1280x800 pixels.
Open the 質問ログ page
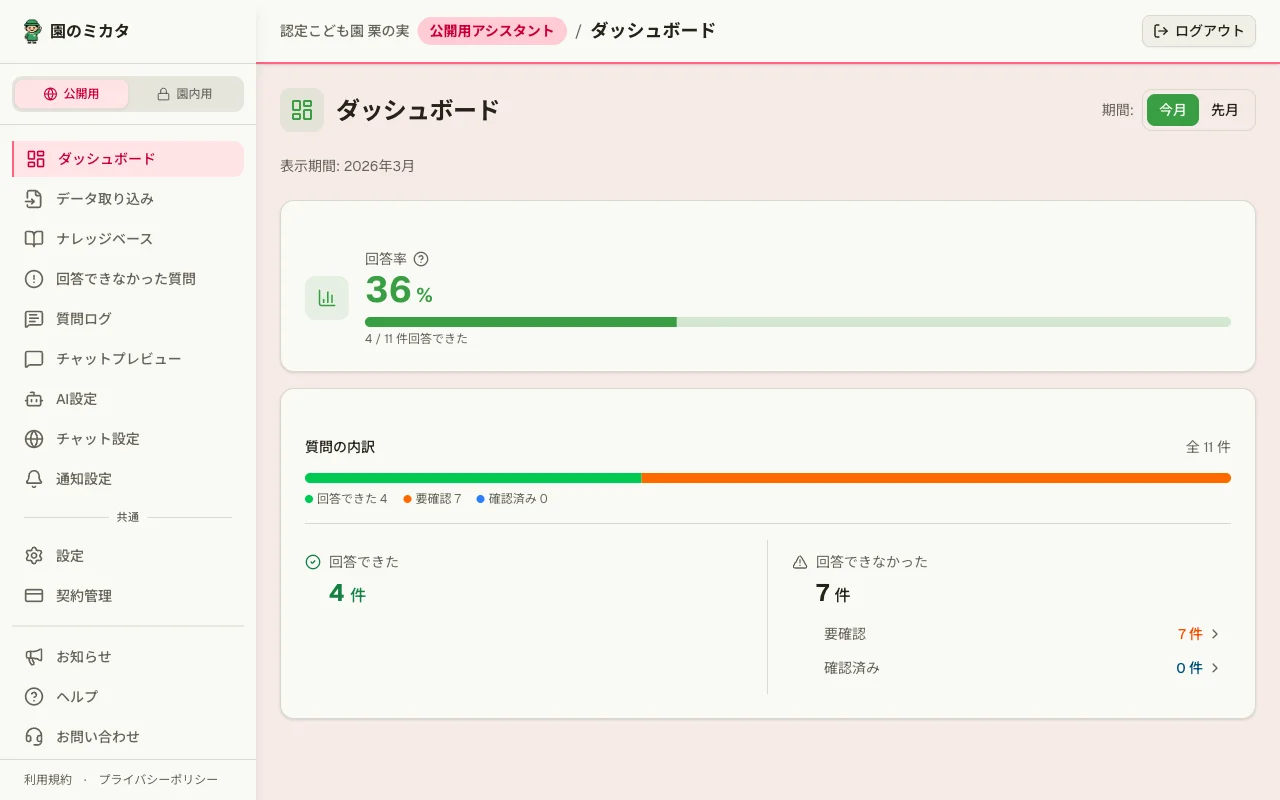point(90,319)
